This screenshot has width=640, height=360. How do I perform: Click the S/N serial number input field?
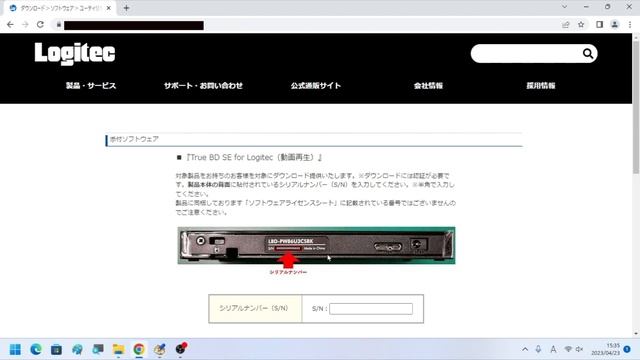371,309
